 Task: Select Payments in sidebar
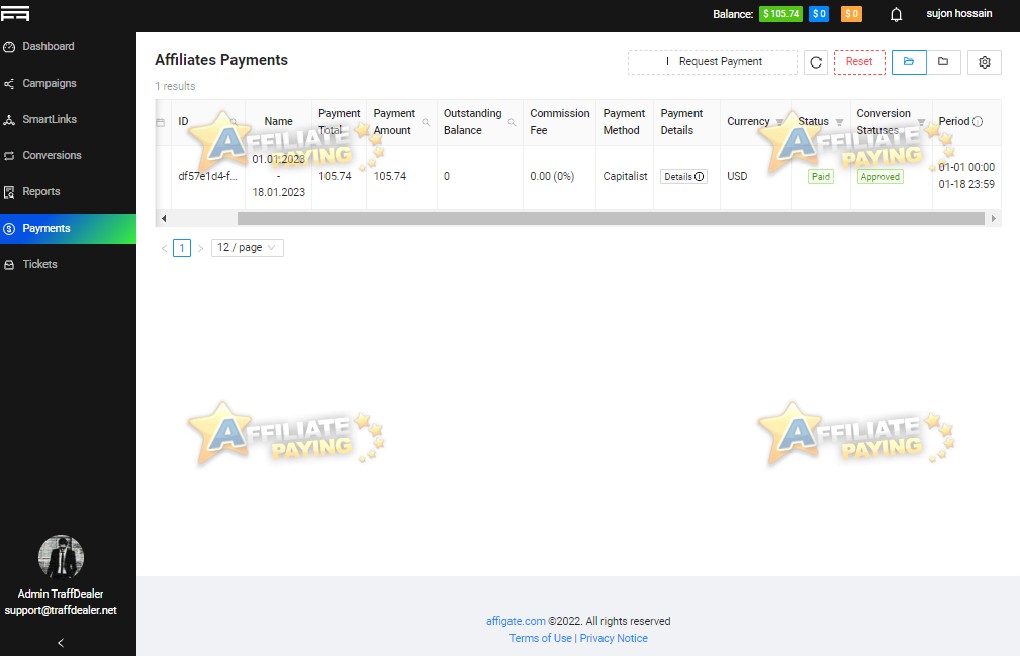[68, 228]
